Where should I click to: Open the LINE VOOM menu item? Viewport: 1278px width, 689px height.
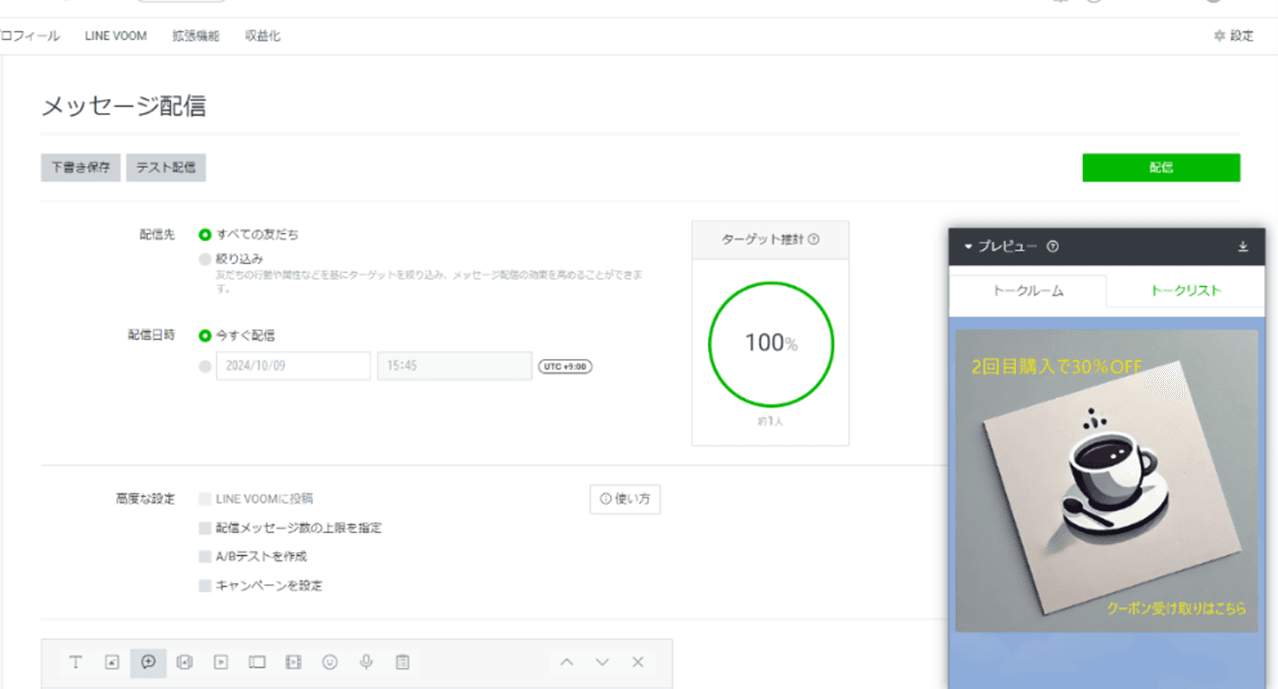point(116,36)
